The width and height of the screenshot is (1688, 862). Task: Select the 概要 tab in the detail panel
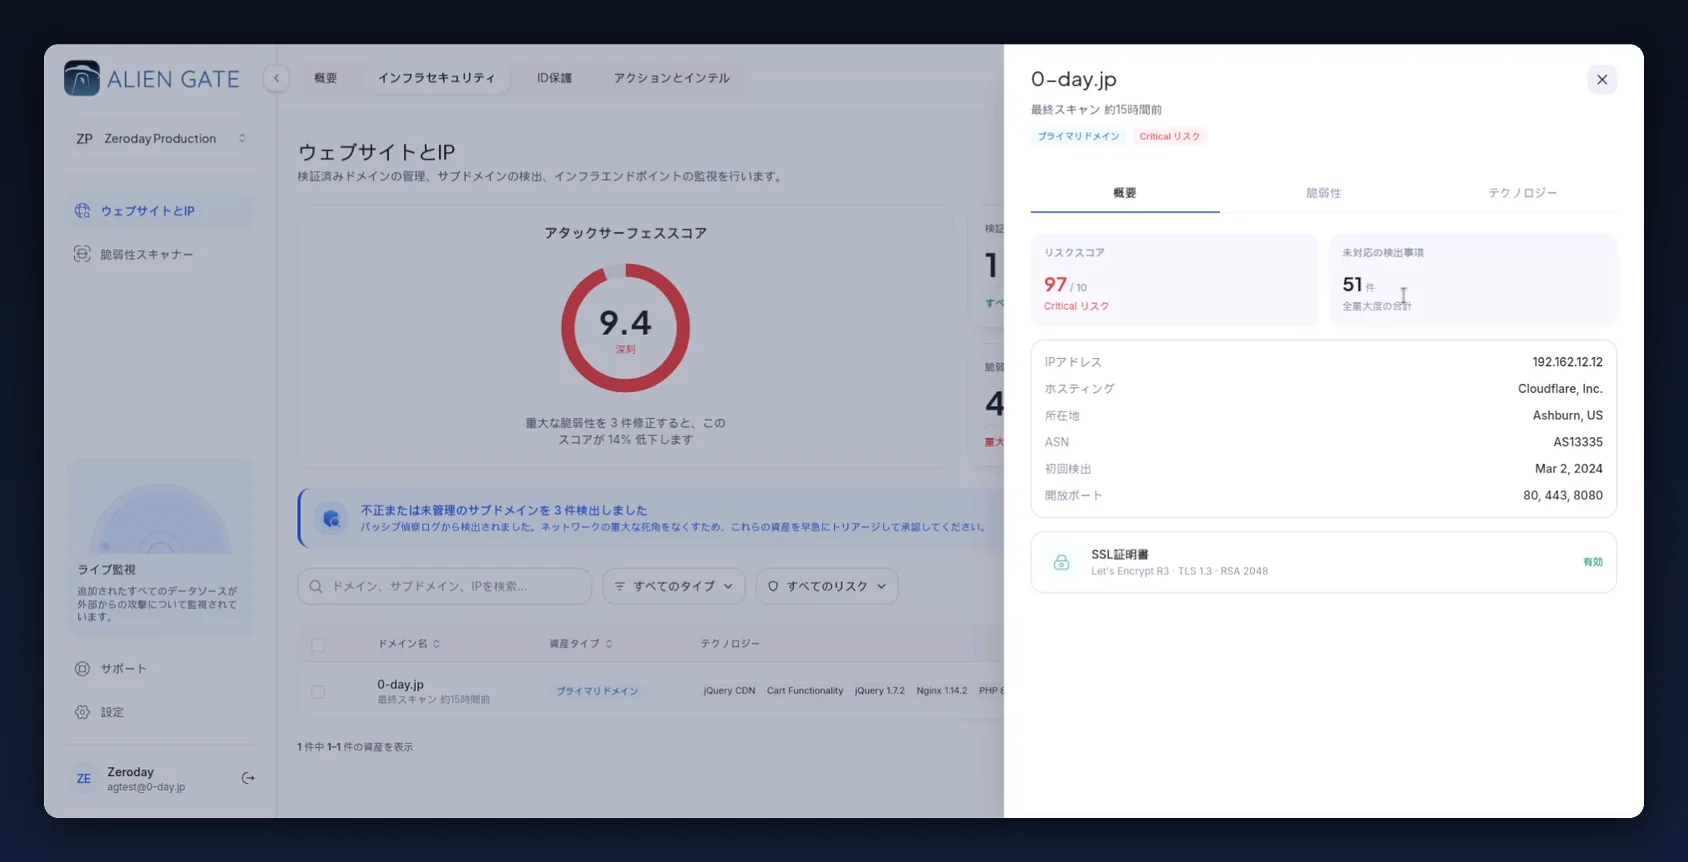(1125, 193)
